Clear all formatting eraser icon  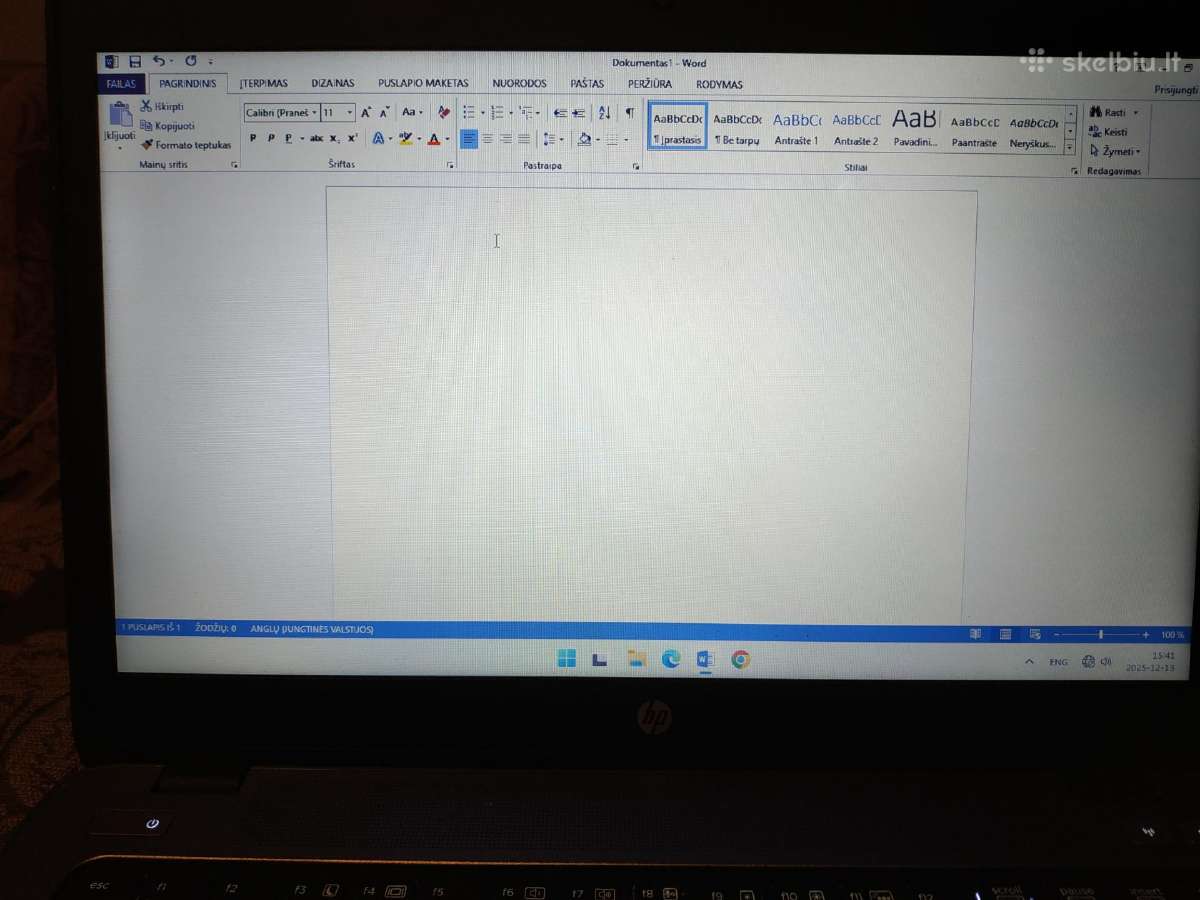(444, 113)
